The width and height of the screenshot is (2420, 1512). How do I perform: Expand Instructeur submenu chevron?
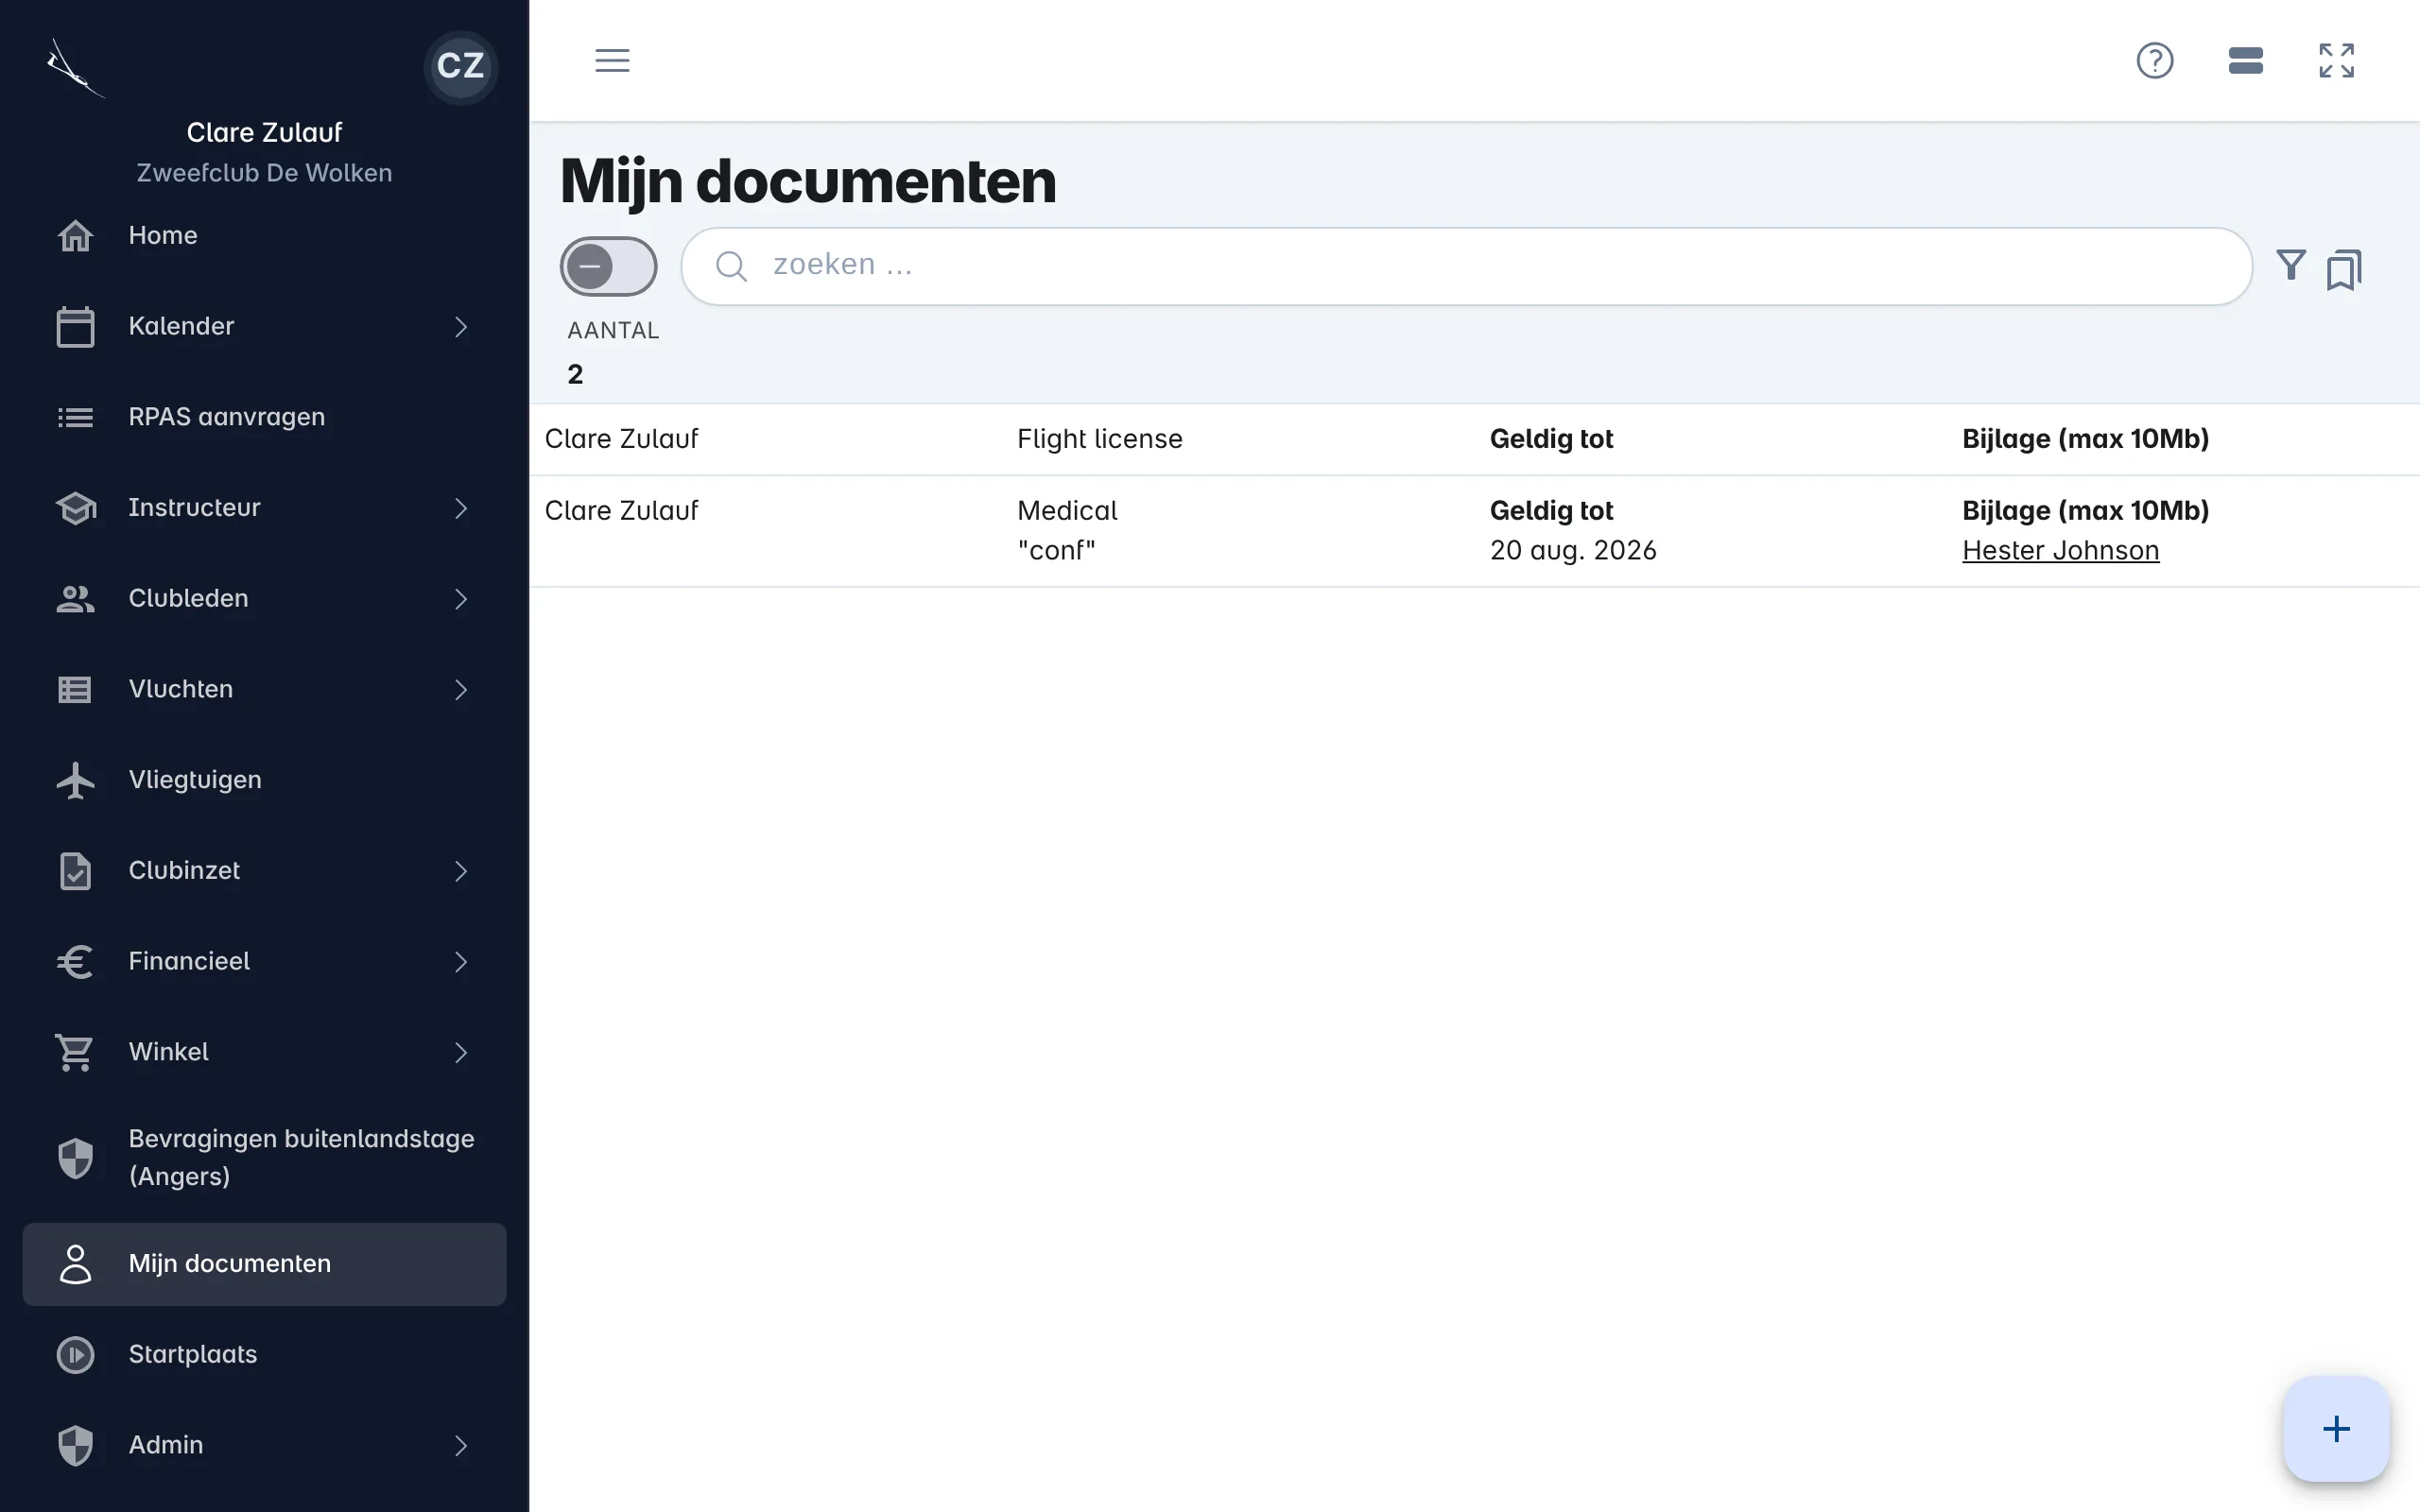pyautogui.click(x=460, y=508)
